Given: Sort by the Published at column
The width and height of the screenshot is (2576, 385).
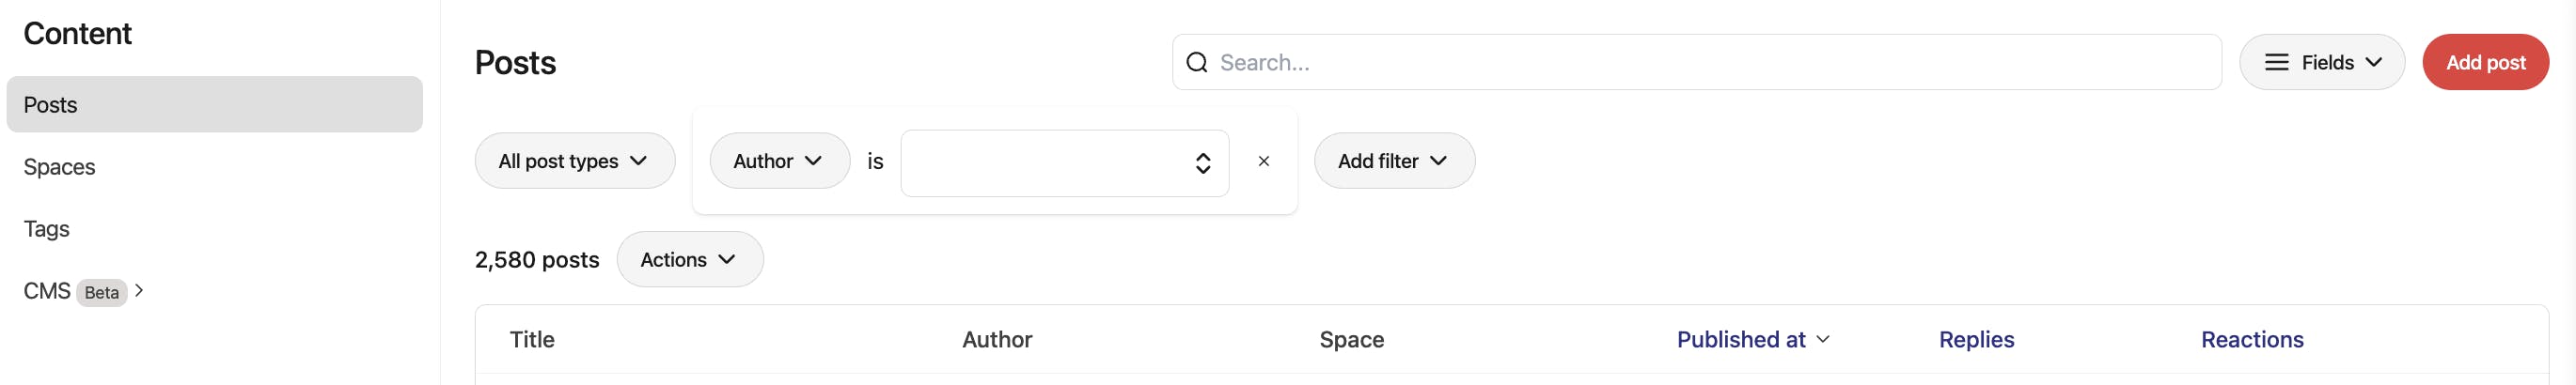Looking at the screenshot, I should pyautogui.click(x=1740, y=340).
